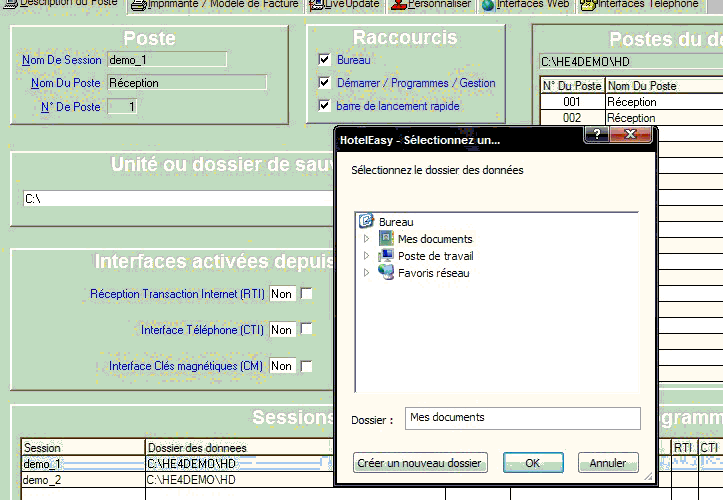Open the LiveUpdate tab
Image resolution: width=723 pixels, height=500 pixels.
tap(345, 6)
